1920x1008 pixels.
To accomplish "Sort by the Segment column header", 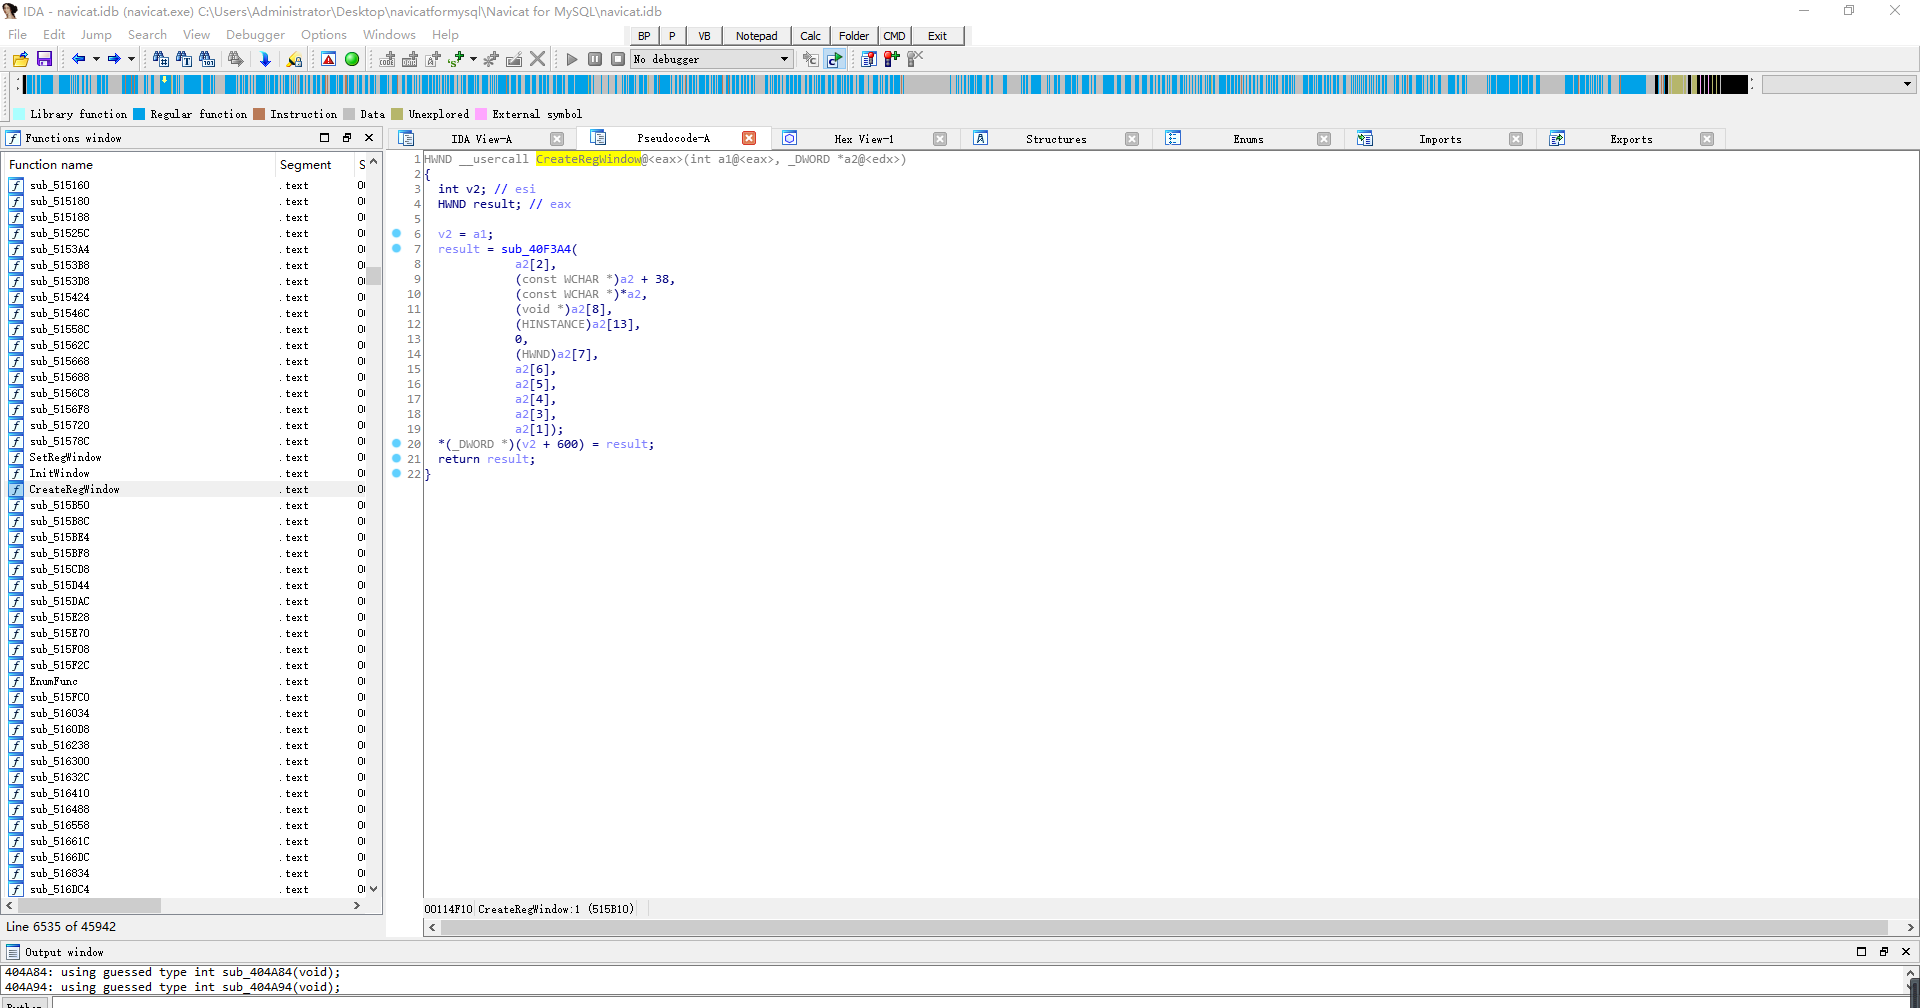I will pyautogui.click(x=314, y=165).
